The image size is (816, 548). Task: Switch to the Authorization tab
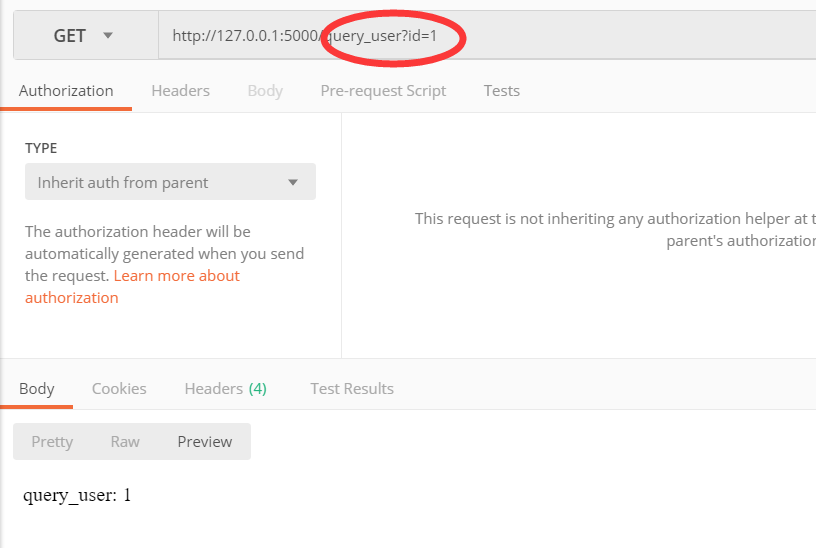[x=66, y=91]
